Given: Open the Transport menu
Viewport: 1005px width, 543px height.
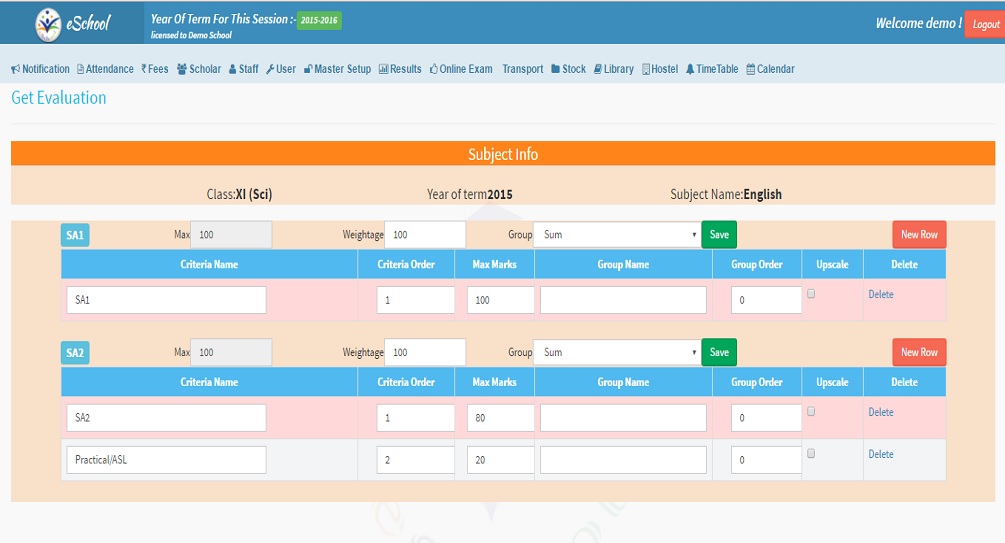Looking at the screenshot, I should coord(522,69).
